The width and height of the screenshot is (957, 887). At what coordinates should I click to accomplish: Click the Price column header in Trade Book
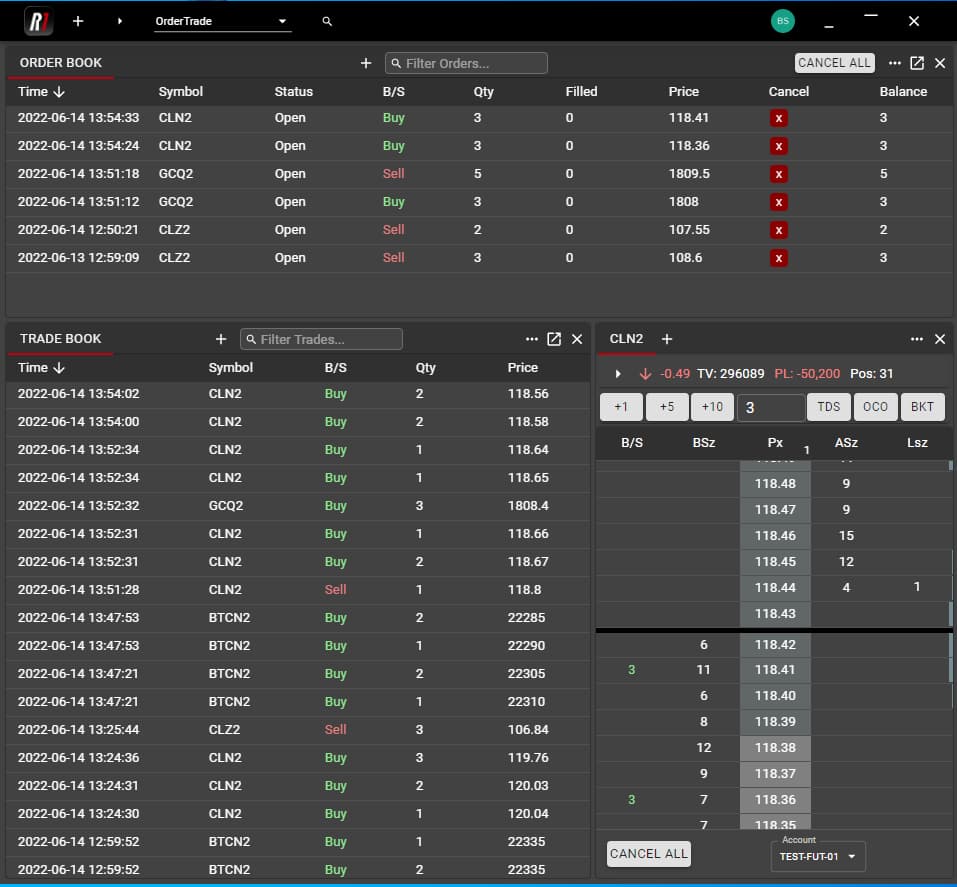click(522, 367)
